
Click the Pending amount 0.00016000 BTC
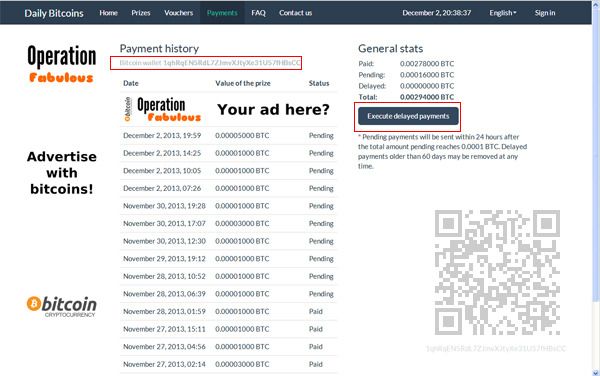click(427, 75)
